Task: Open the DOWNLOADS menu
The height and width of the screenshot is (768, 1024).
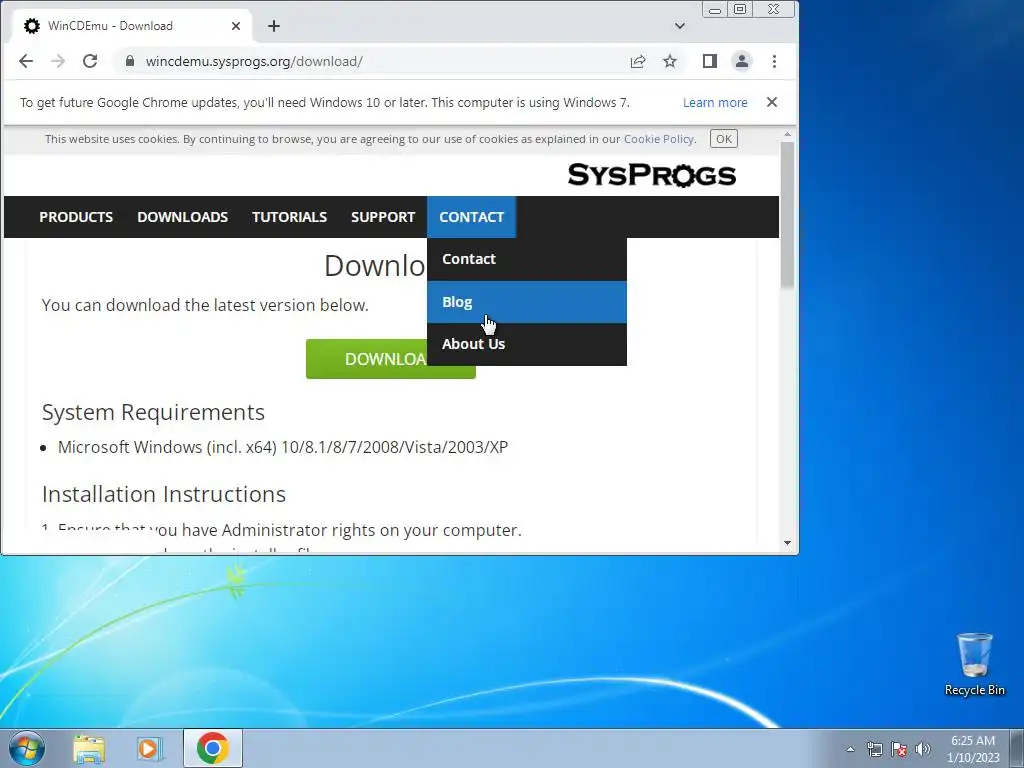Action: click(182, 217)
